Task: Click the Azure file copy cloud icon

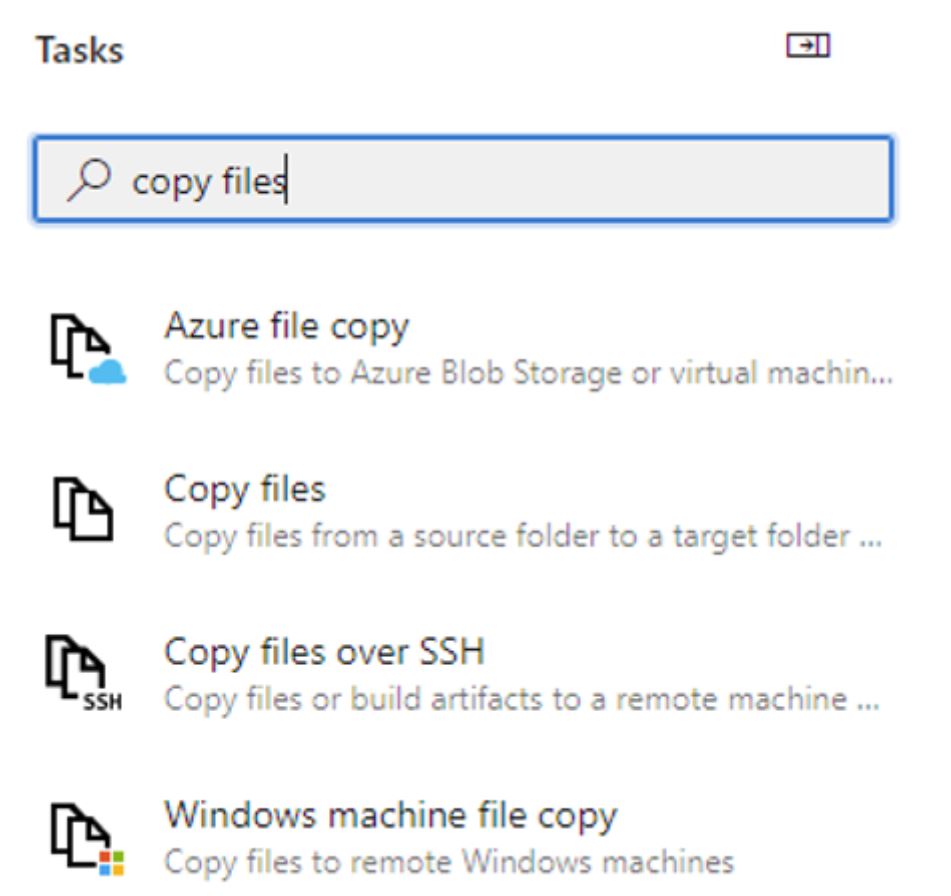Action: click(88, 349)
